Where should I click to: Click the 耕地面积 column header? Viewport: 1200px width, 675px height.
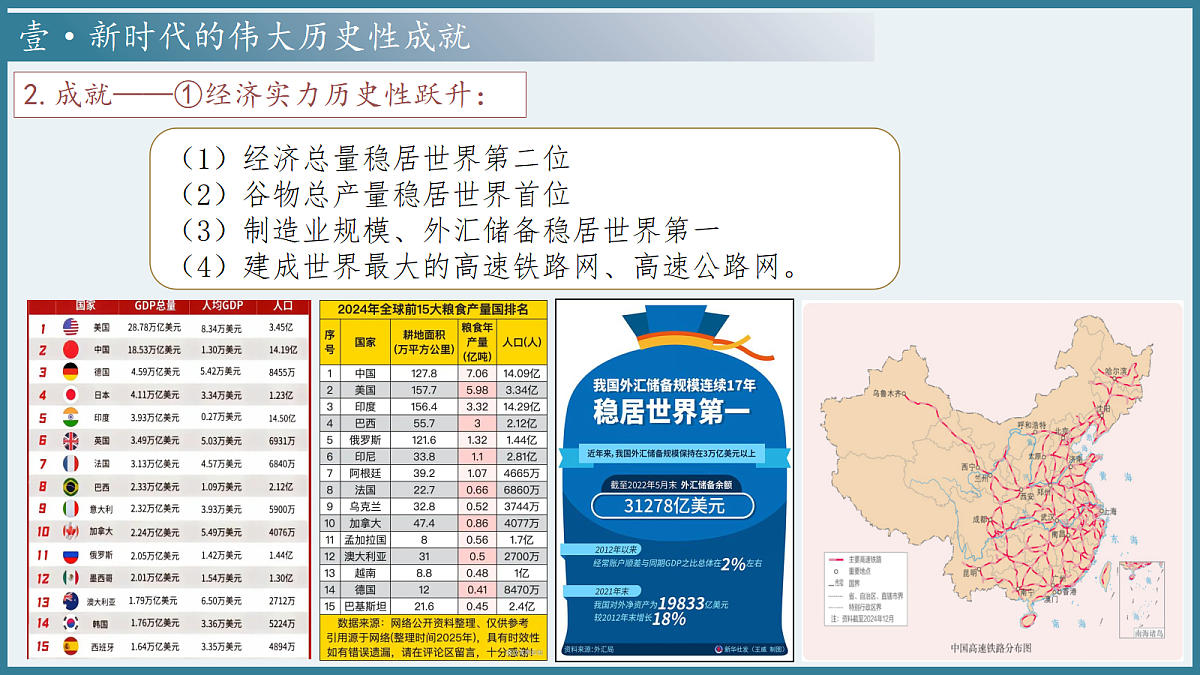click(423, 342)
